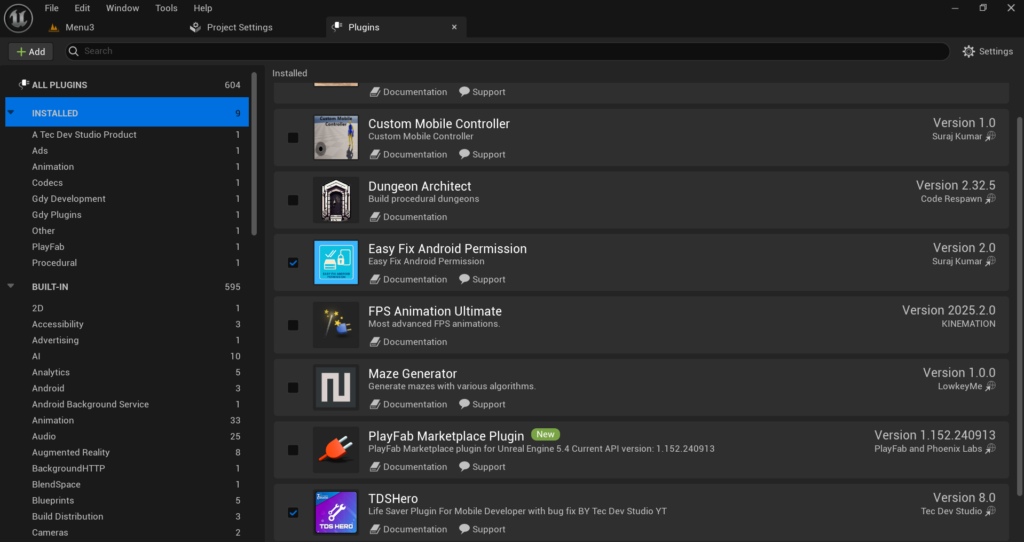1024x542 pixels.
Task: Enable the Custom Mobile Controller plugin checkbox
Action: click(x=293, y=138)
